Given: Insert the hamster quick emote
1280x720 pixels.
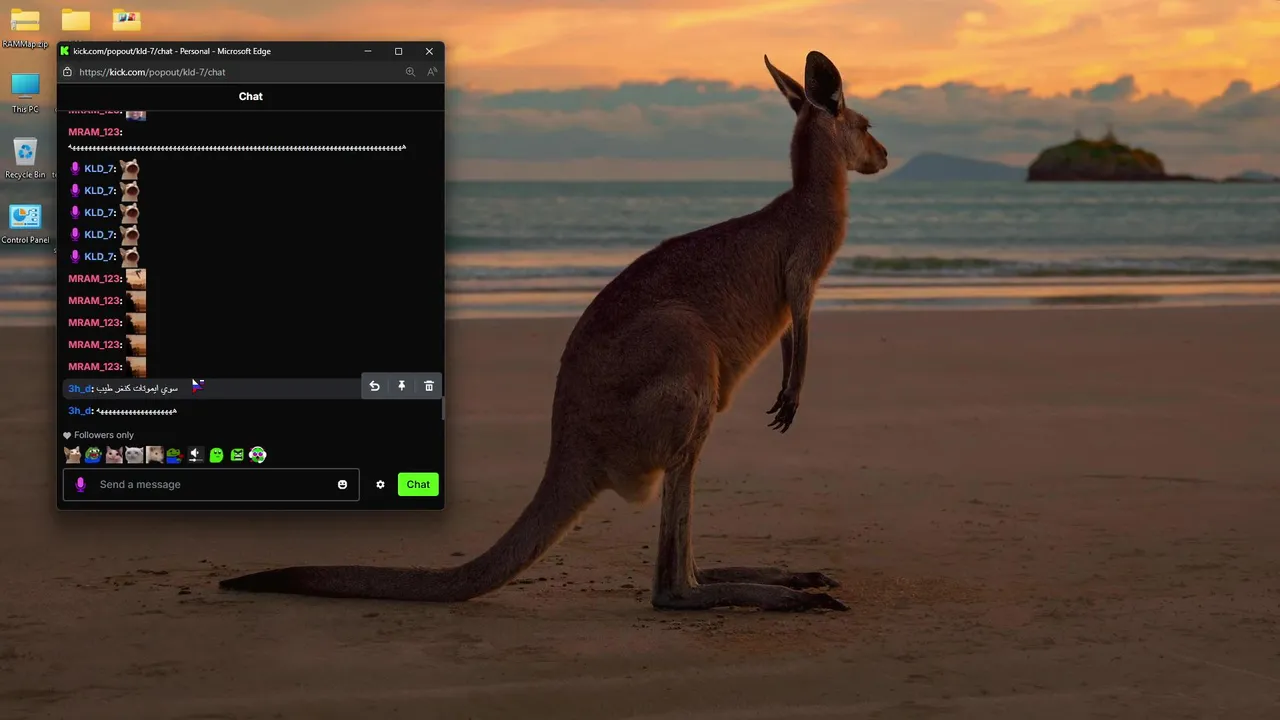Looking at the screenshot, I should pyautogui.click(x=154, y=455).
